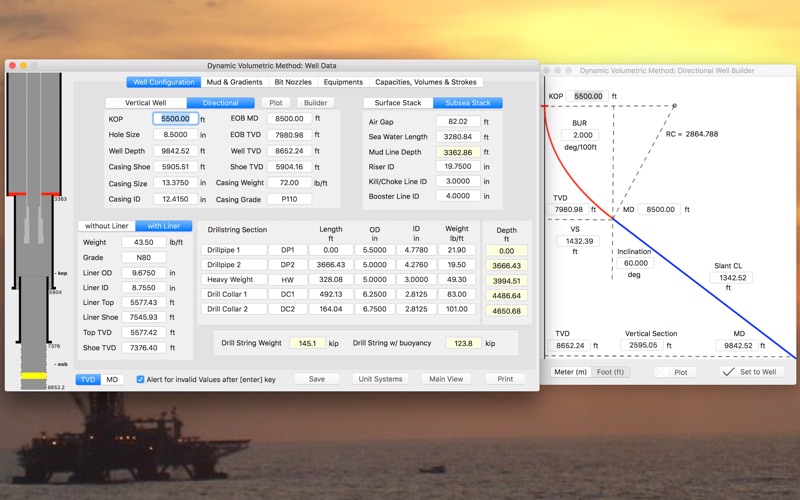
Task: Click the Drill String Weight value
Action: tap(307, 343)
